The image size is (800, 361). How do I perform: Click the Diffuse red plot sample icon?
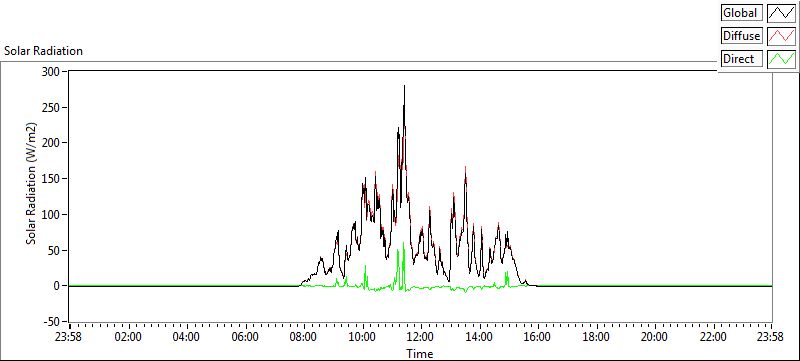[781, 36]
